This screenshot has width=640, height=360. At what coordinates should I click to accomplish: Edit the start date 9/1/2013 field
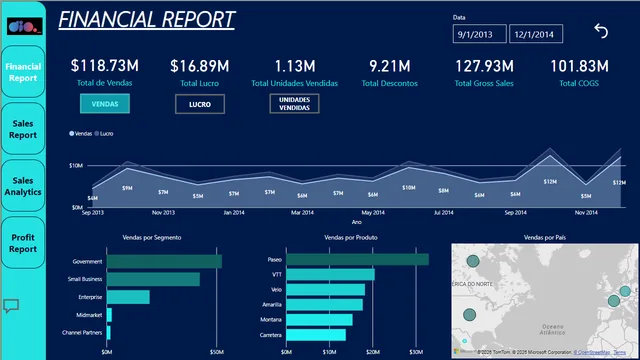[480, 34]
